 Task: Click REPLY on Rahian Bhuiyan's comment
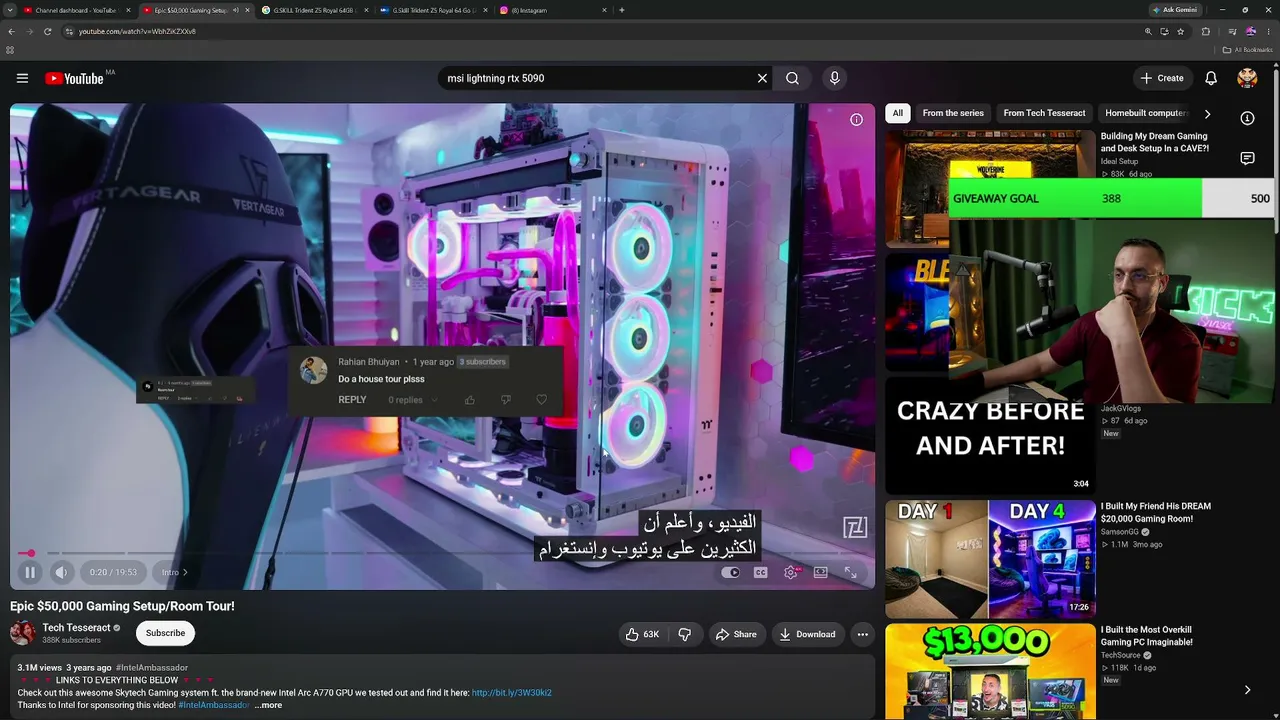point(352,400)
